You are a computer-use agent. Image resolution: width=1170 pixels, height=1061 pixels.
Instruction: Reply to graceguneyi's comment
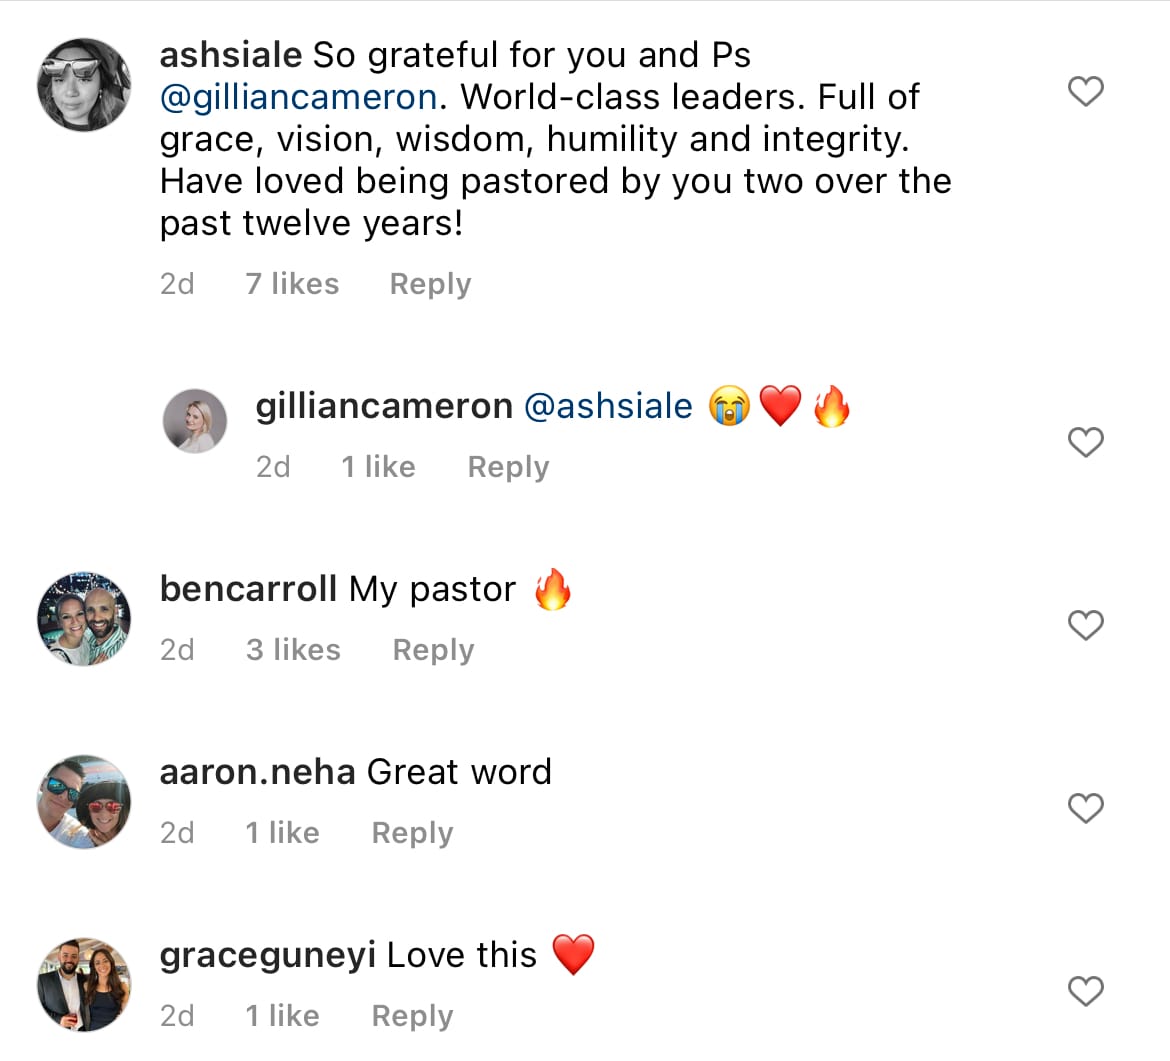point(411,1015)
